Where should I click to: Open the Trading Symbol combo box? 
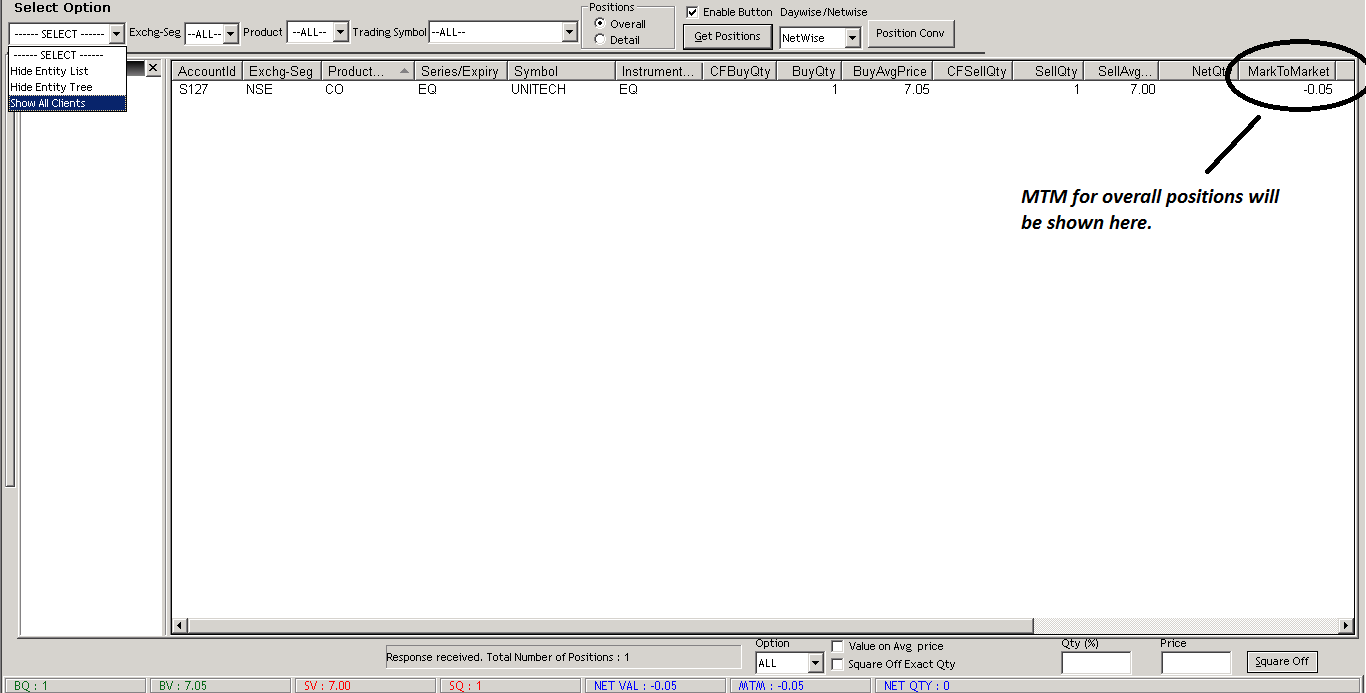569,33
